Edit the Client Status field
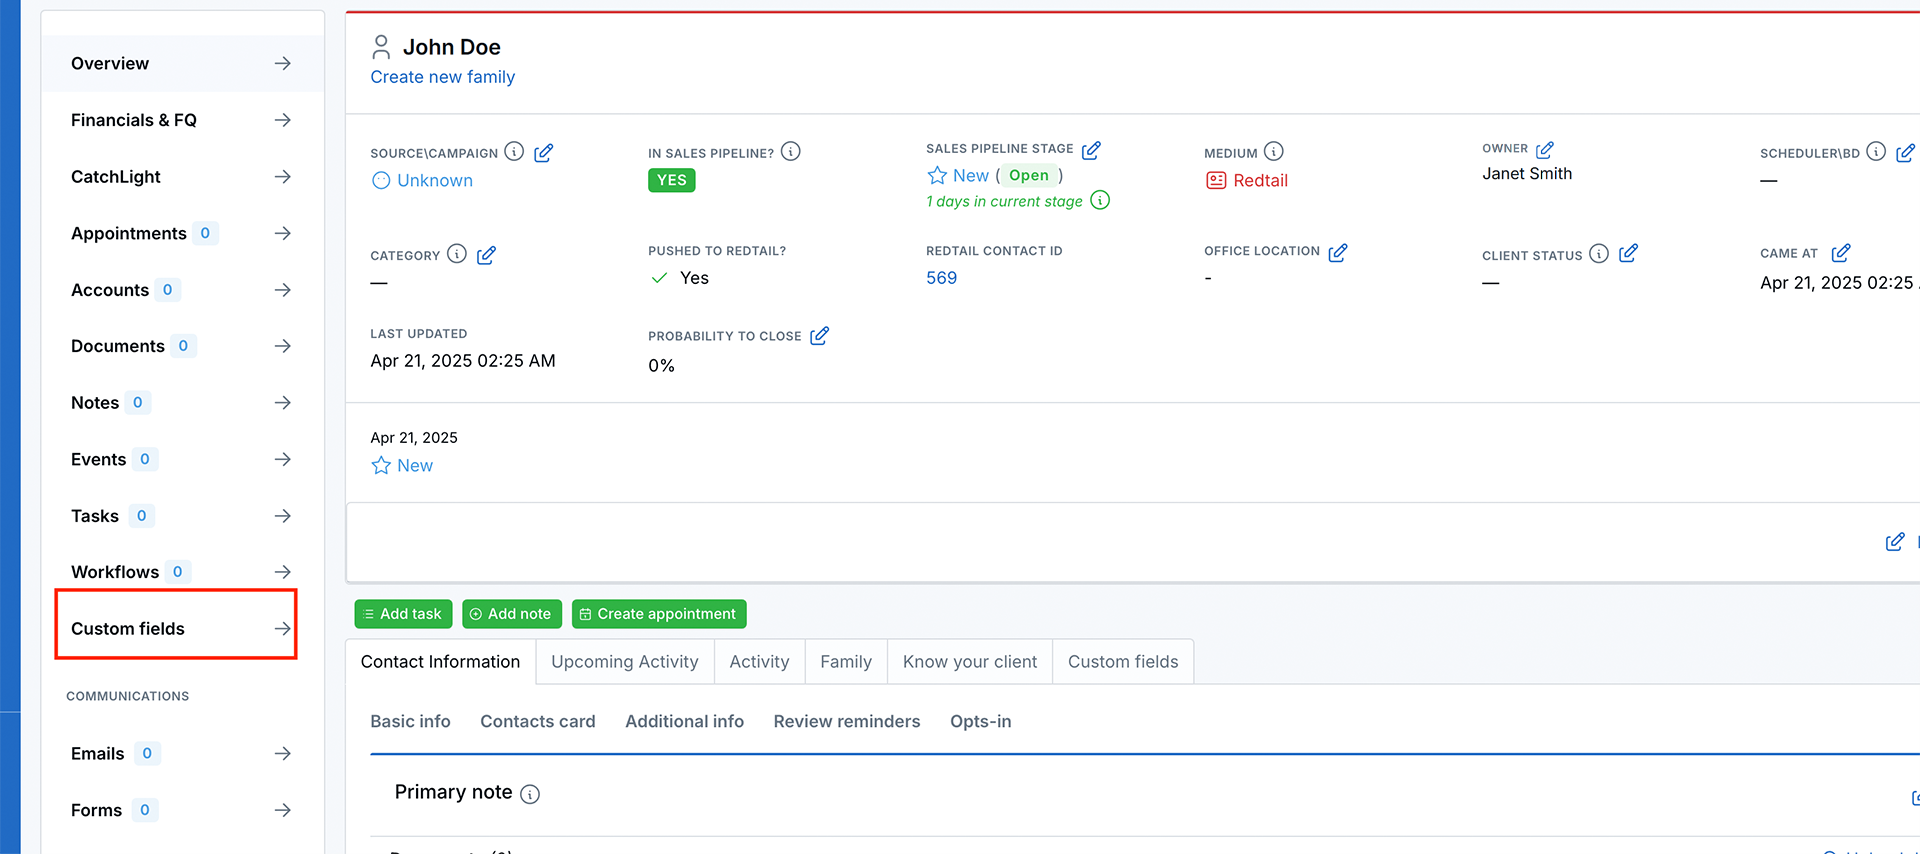 tap(1628, 254)
